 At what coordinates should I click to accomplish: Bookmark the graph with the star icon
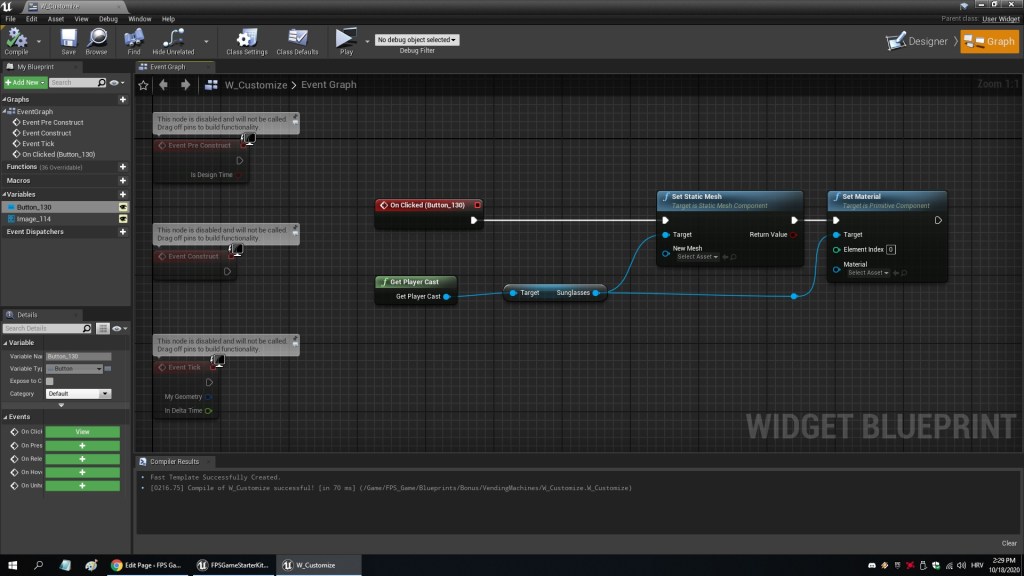144,85
